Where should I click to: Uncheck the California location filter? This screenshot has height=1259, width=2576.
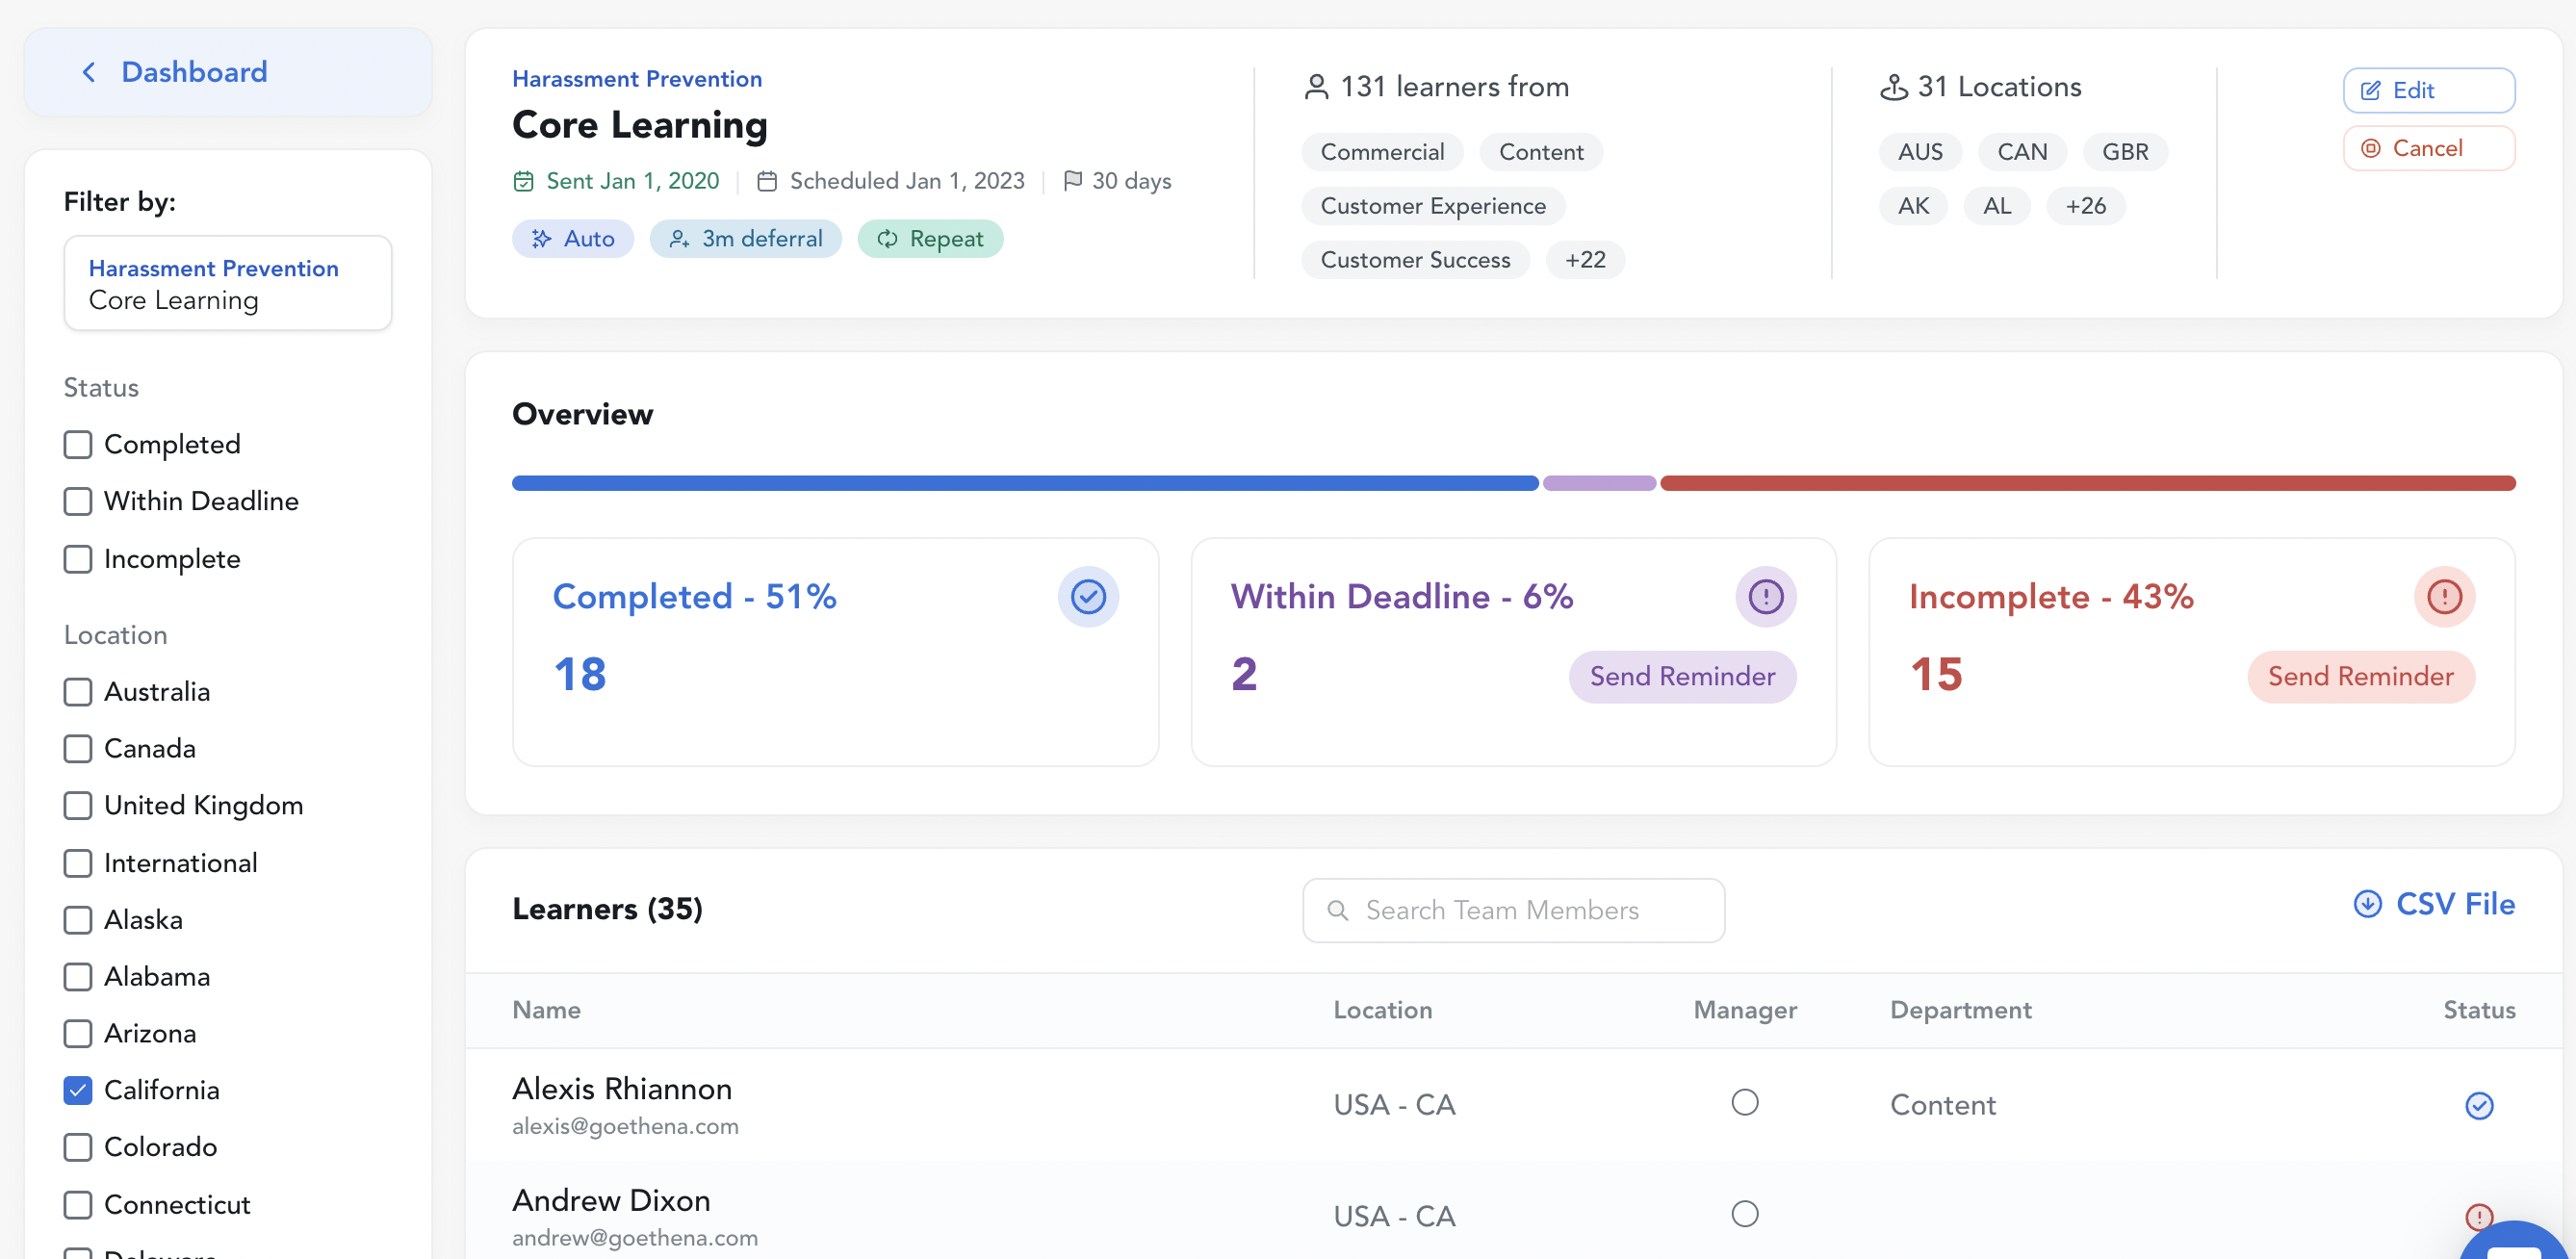78,1090
